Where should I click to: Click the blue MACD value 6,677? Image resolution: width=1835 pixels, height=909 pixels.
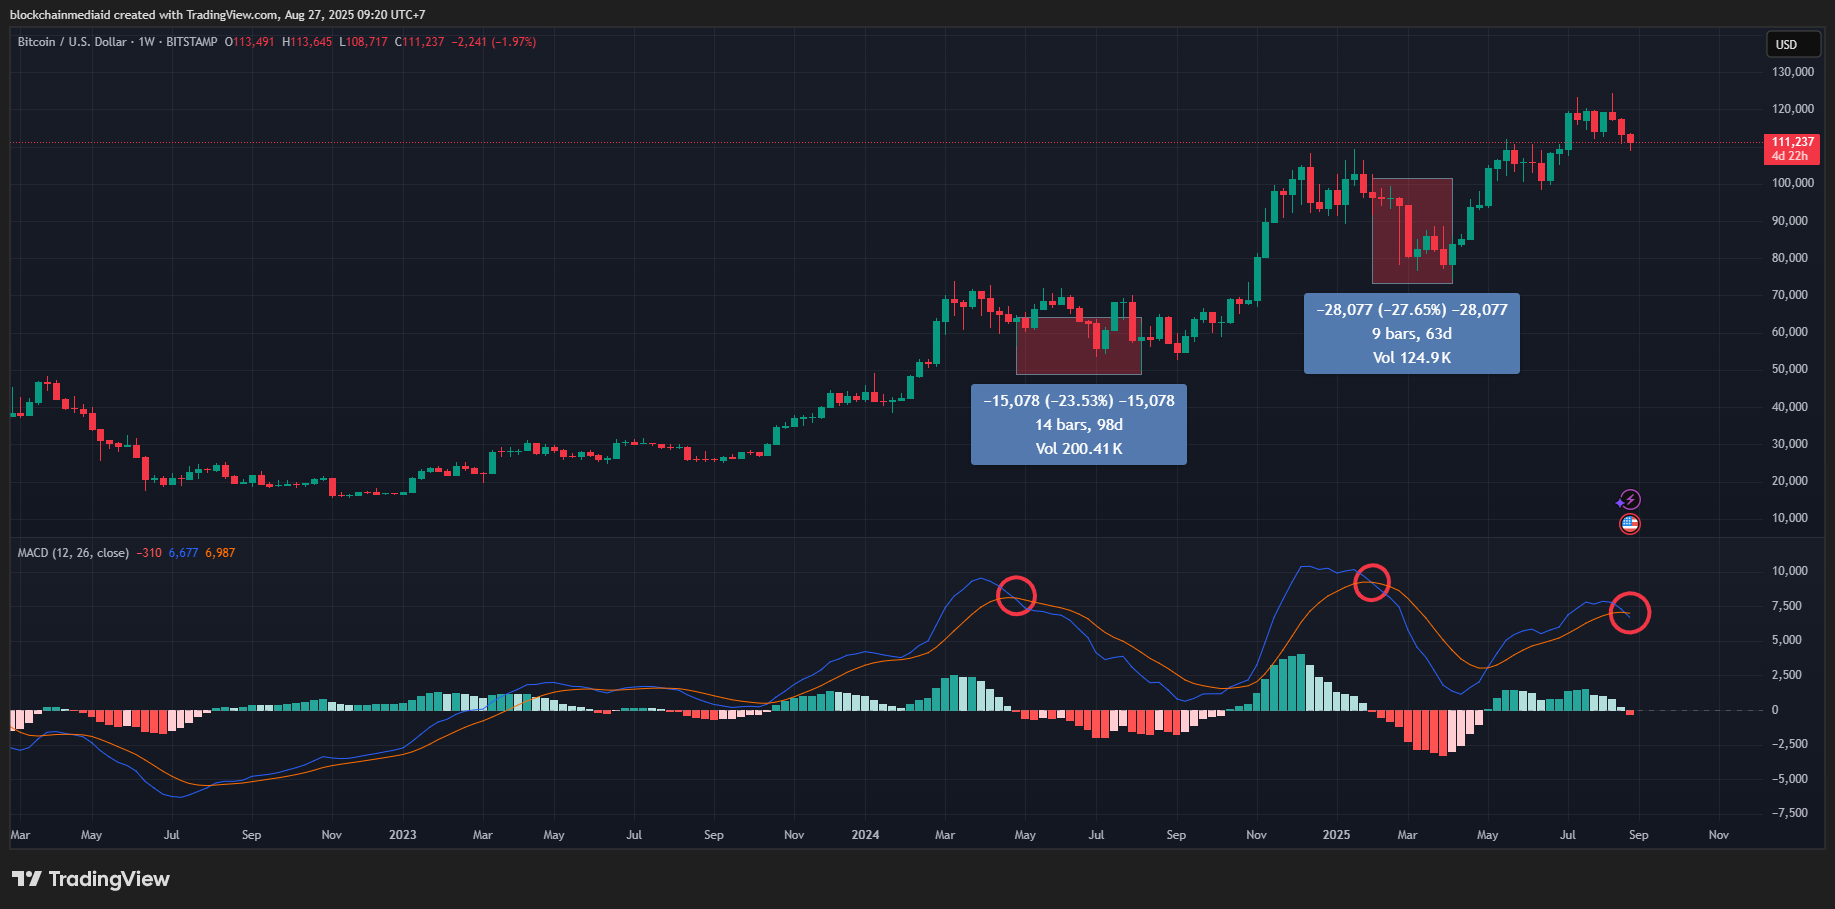click(x=184, y=553)
